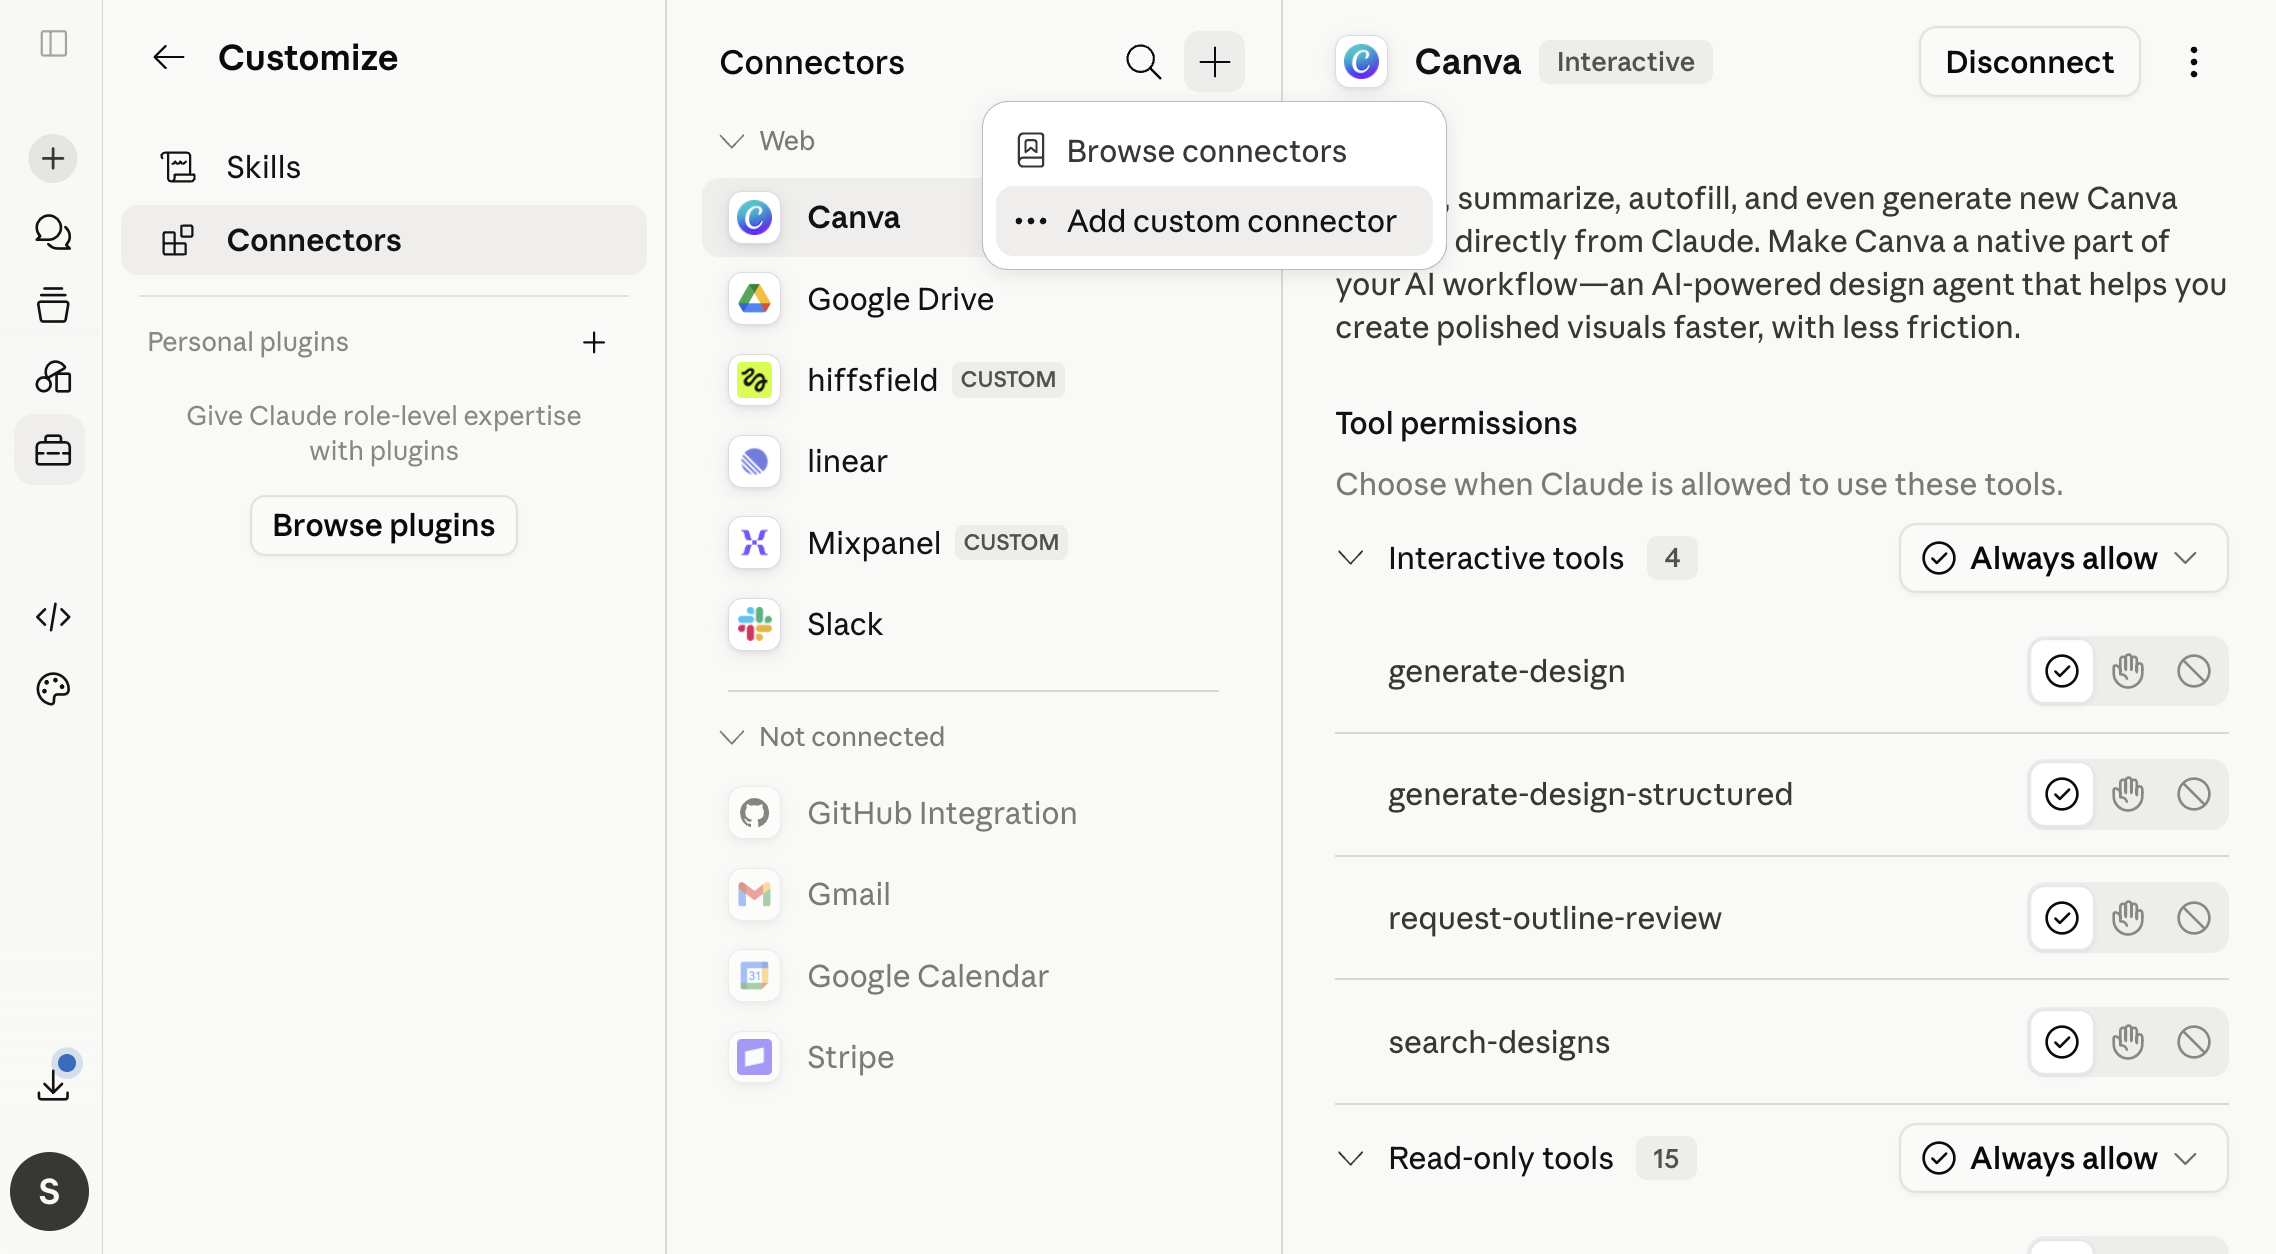
Task: Block the generate-design tool
Action: coord(2193,671)
